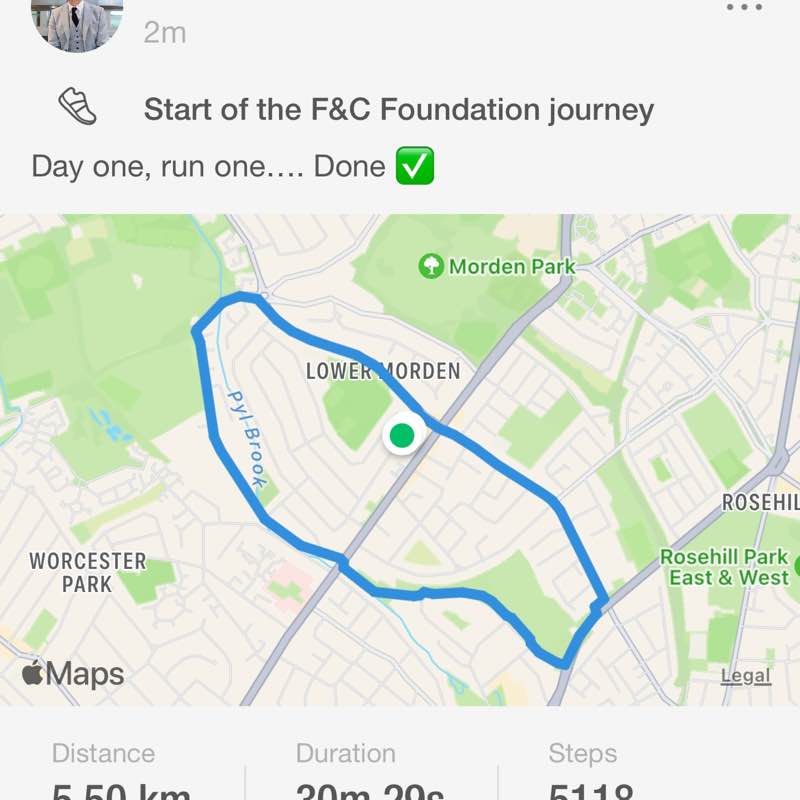Open the Legal link on map

pyautogui.click(x=746, y=676)
